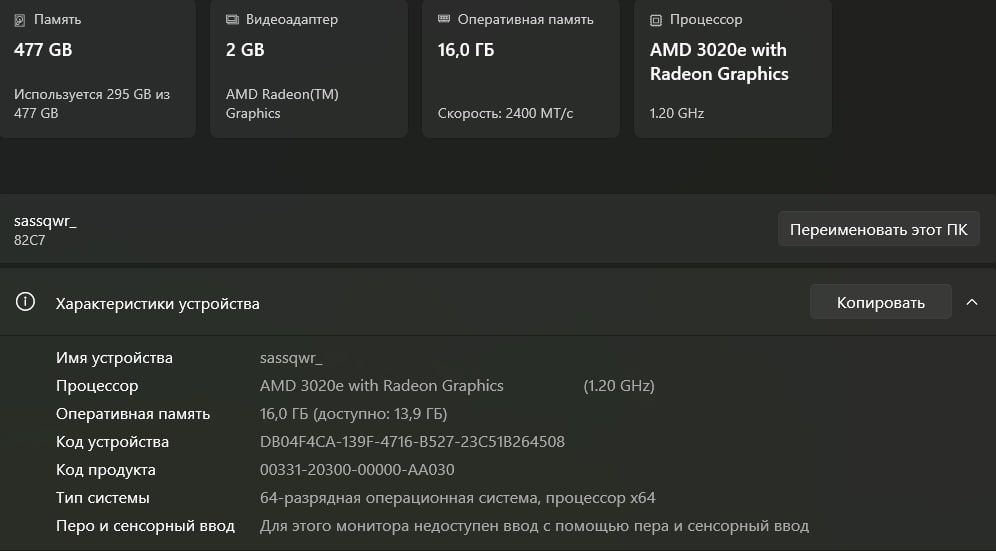Click the Код продукта value 00331-20300

(357, 470)
